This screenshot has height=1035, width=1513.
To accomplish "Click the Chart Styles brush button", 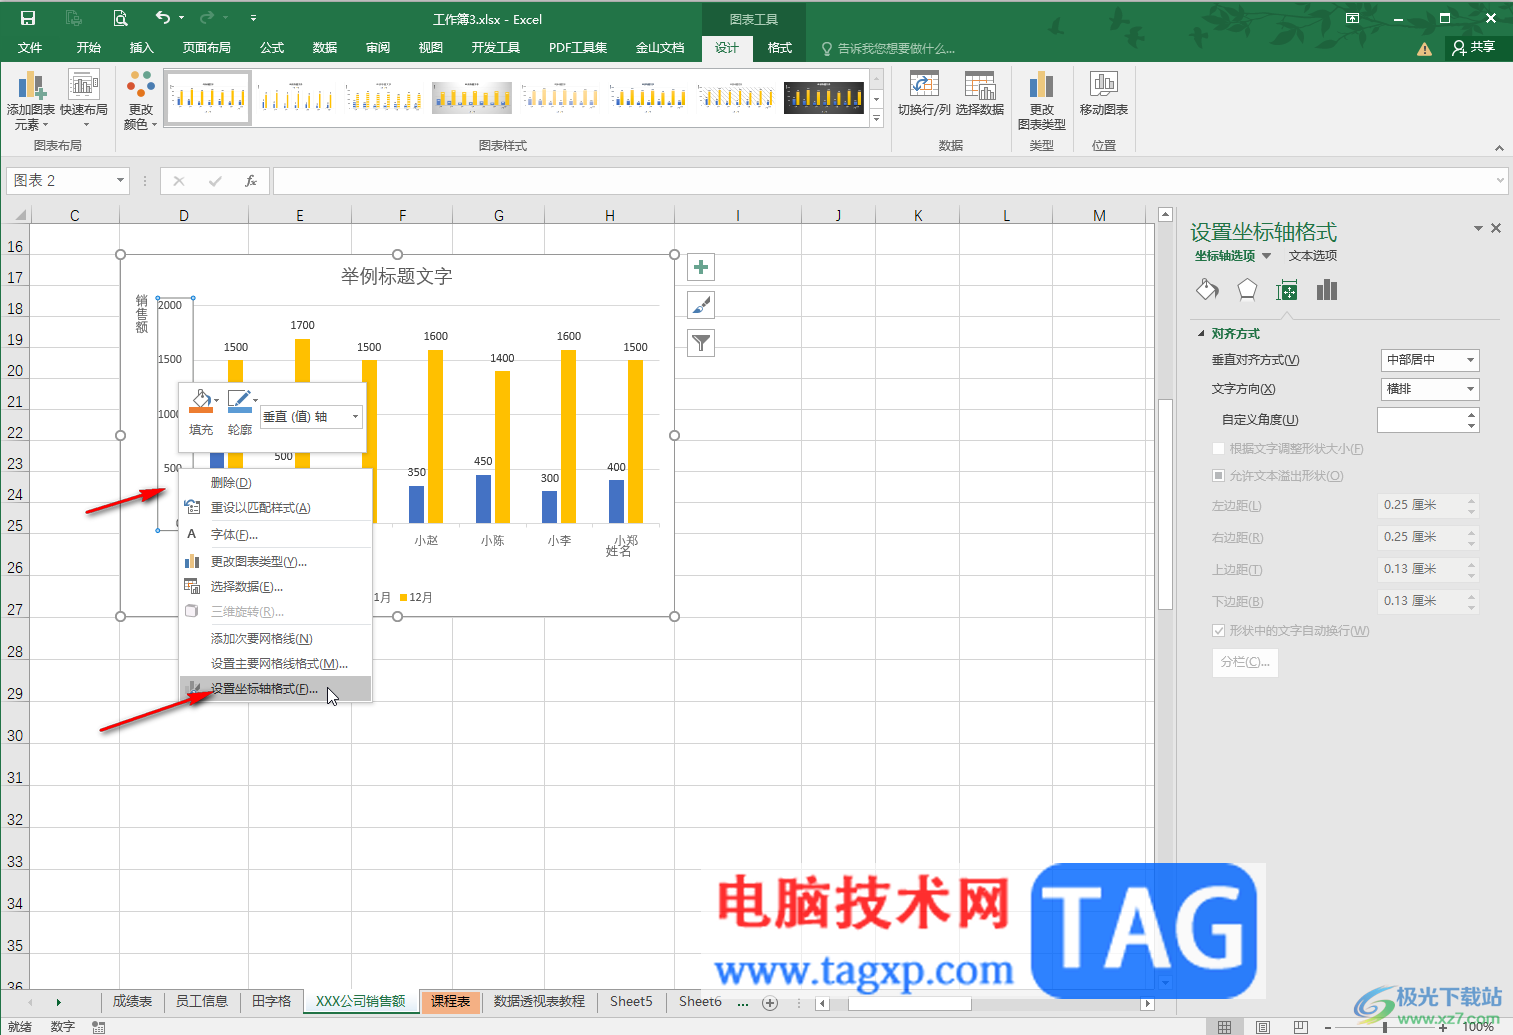I will pos(701,305).
